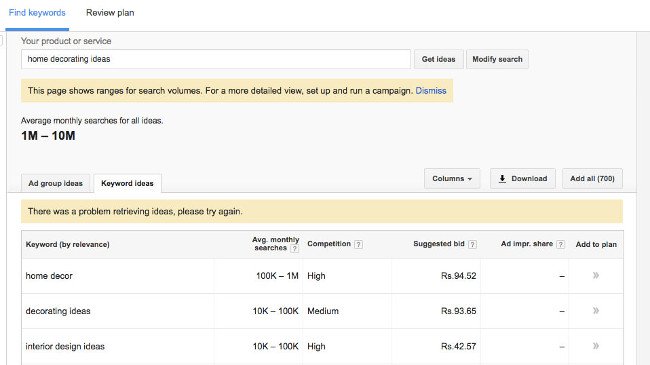Open help icon beside Suggested bid
650x365 pixels.
click(472, 244)
